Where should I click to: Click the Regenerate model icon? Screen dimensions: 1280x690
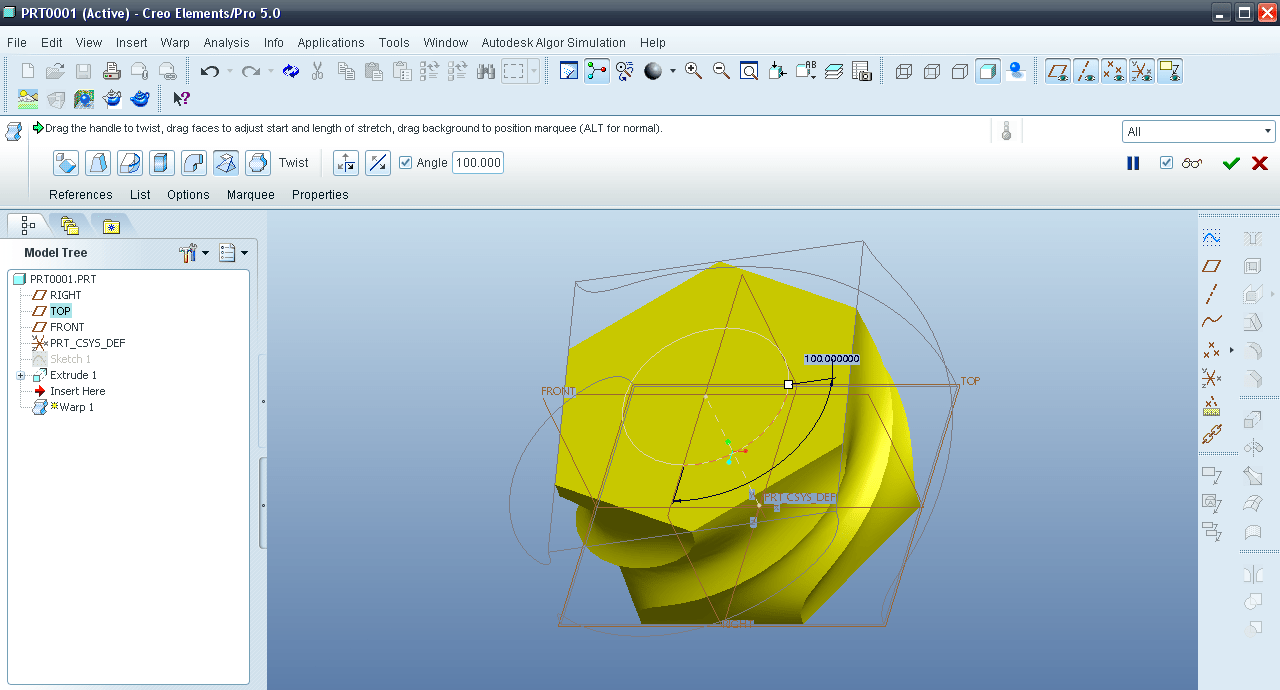click(x=291, y=71)
